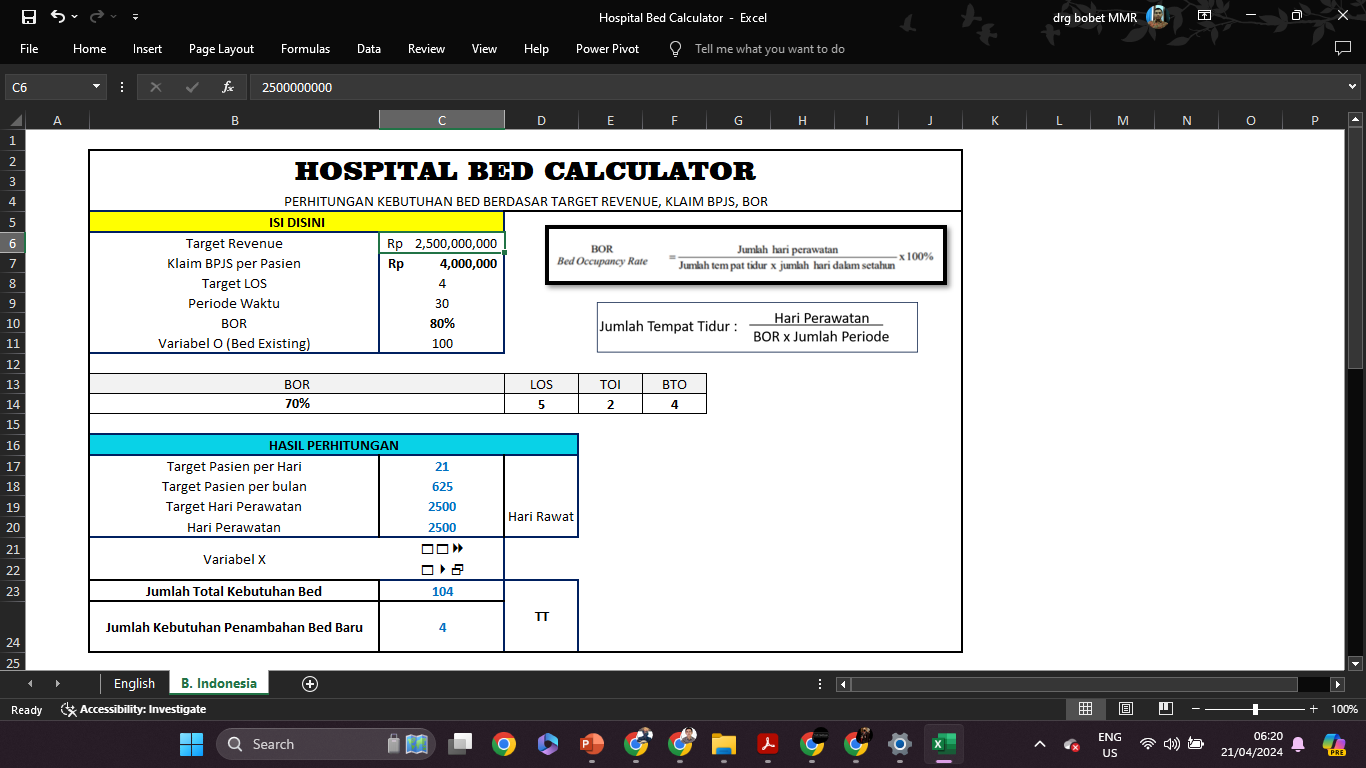Switch to the Review tab
1366x768 pixels.
426,49
